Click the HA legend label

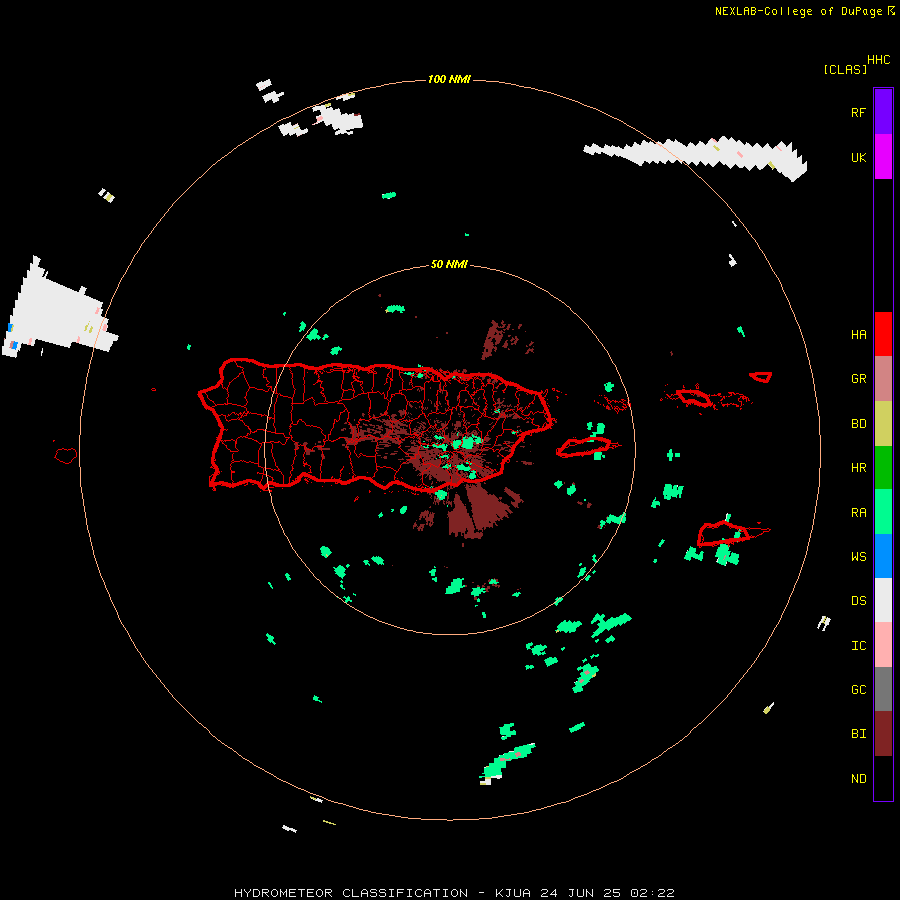(x=858, y=335)
